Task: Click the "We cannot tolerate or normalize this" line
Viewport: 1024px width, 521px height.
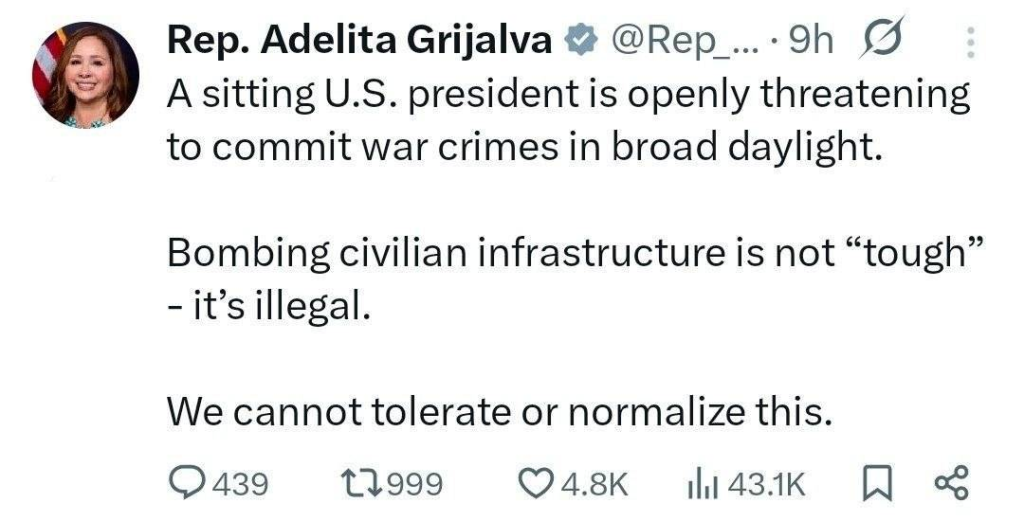Action: click(498, 408)
